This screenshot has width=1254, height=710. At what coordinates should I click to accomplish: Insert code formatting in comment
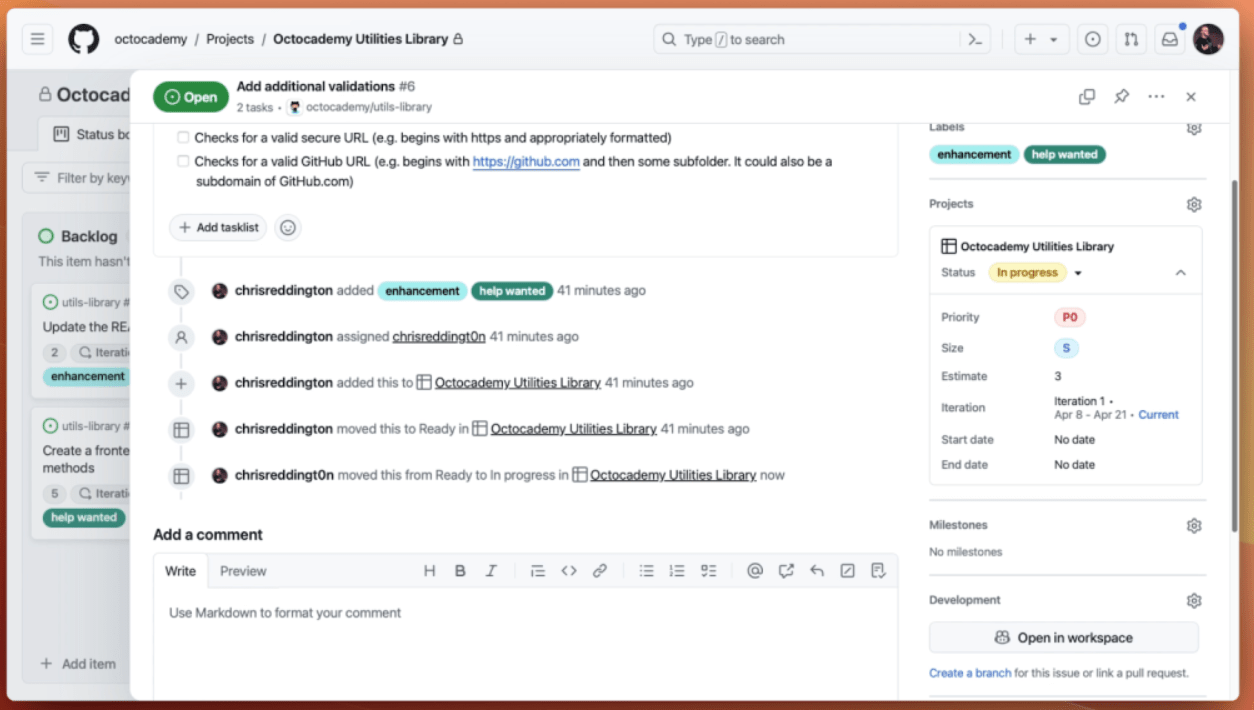click(569, 571)
